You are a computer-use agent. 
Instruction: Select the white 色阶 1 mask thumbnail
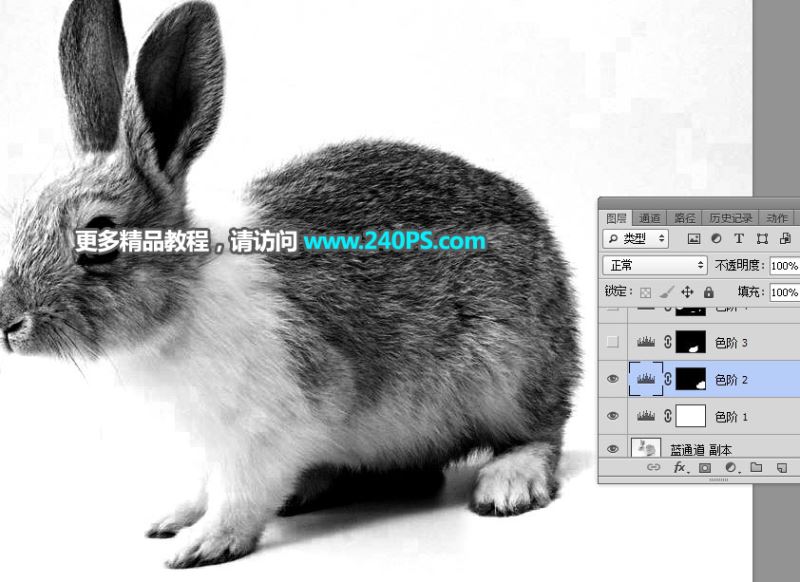click(x=691, y=416)
